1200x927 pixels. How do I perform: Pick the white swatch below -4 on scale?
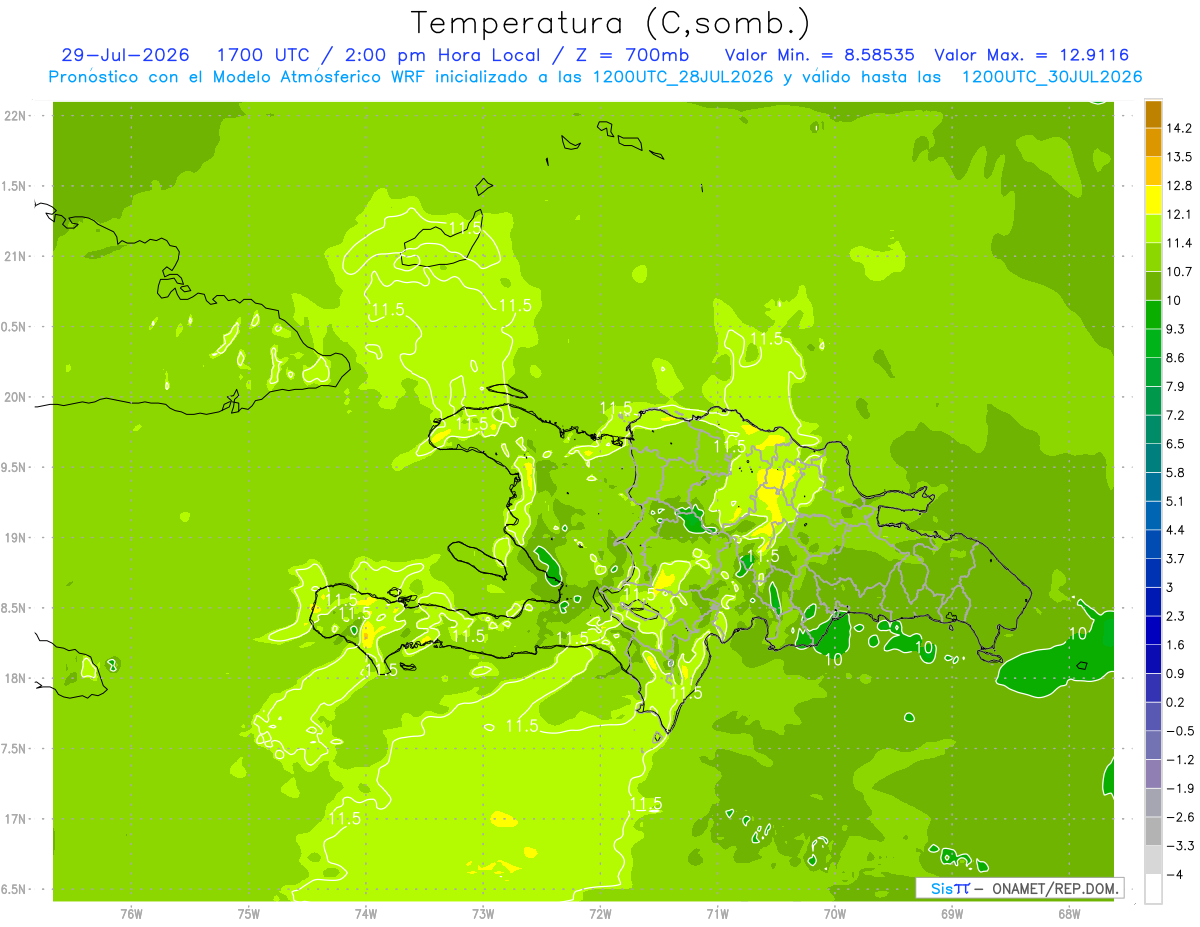(1153, 889)
